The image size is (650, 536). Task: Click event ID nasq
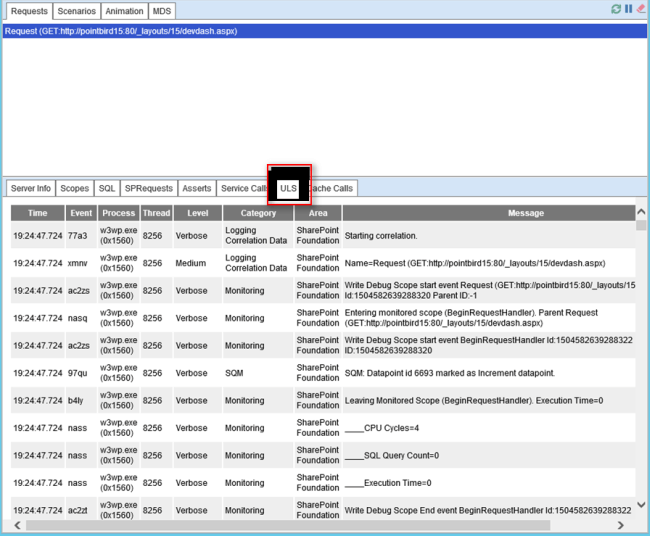pyautogui.click(x=78, y=318)
